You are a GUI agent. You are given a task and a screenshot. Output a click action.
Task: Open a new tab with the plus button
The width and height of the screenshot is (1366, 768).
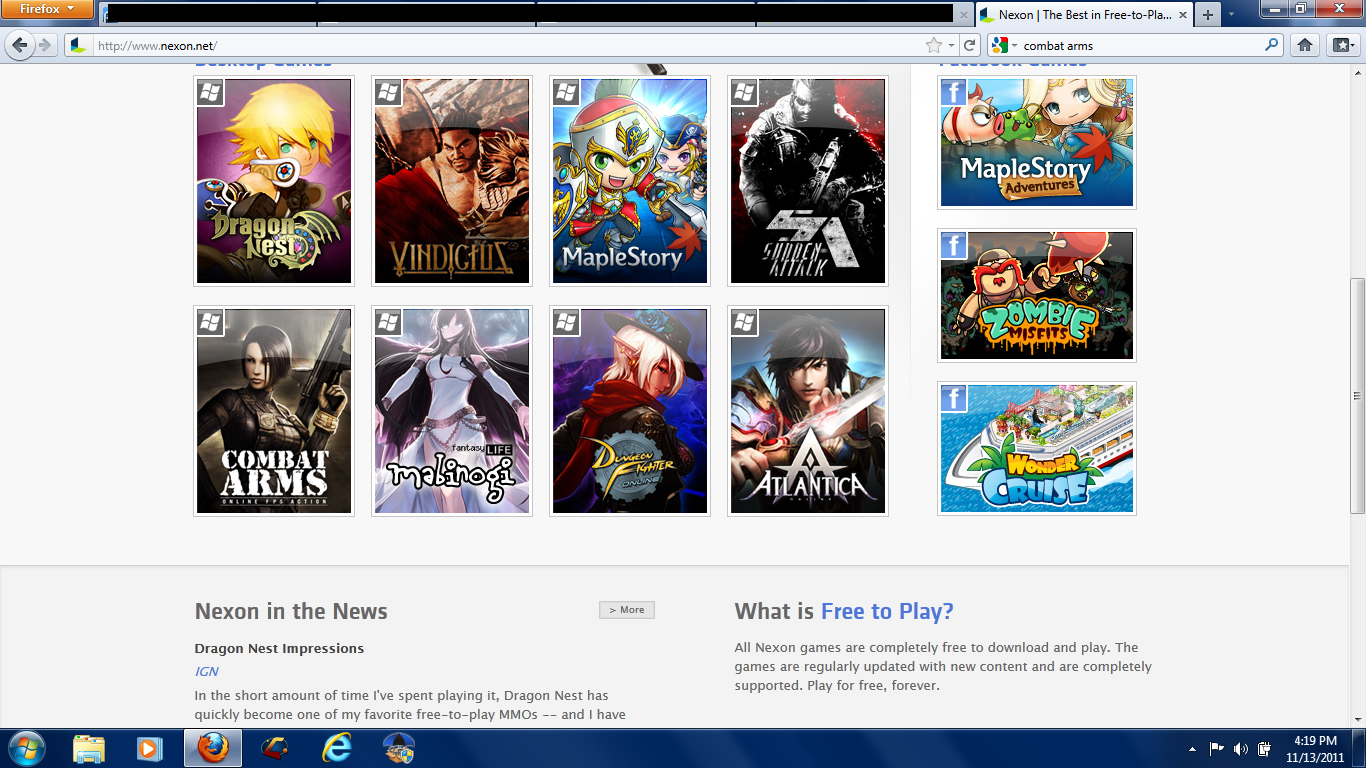(1208, 15)
